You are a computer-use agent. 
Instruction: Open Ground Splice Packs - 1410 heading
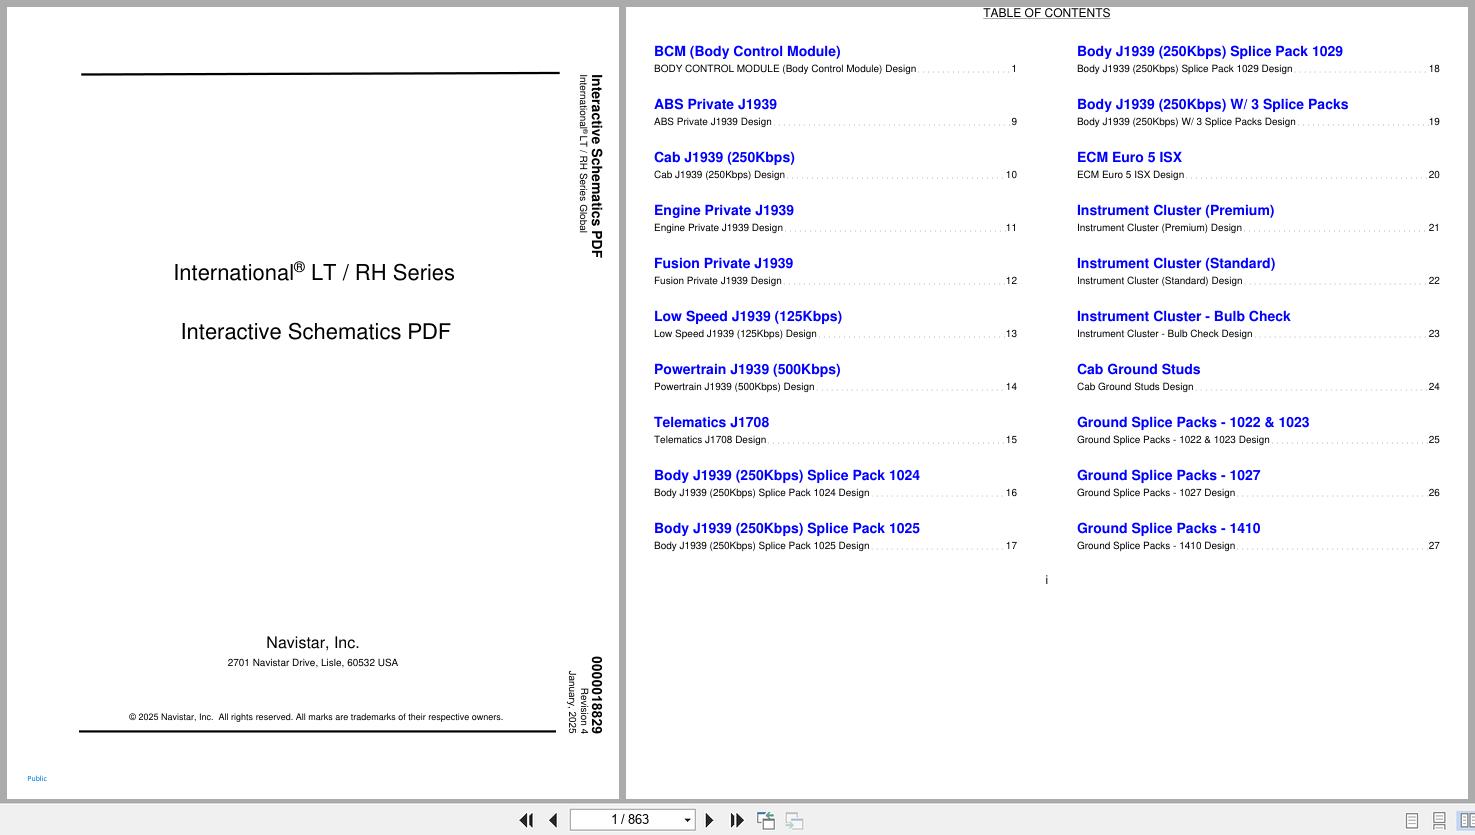click(1168, 528)
